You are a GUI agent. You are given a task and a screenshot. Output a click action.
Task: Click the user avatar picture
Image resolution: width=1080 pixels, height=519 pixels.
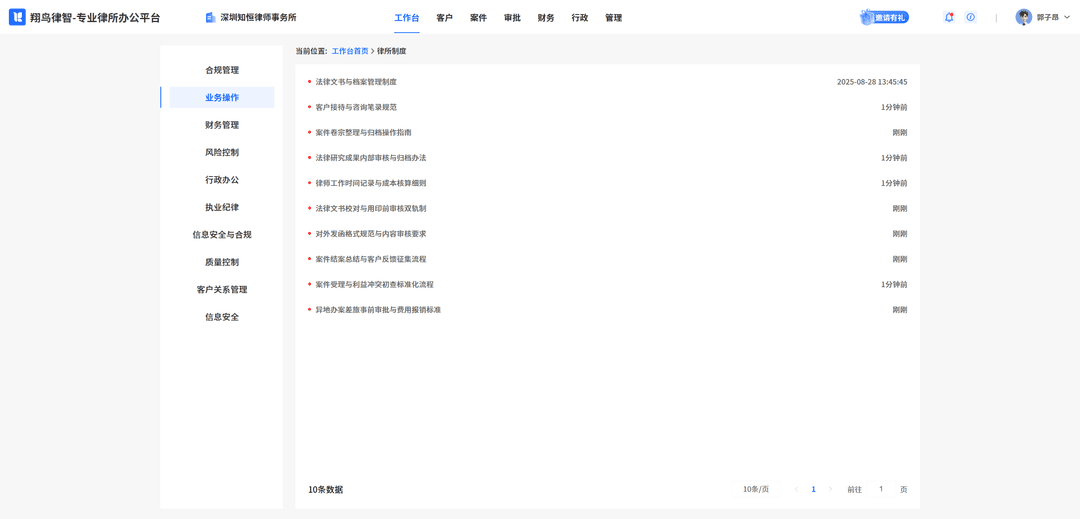pos(1023,17)
